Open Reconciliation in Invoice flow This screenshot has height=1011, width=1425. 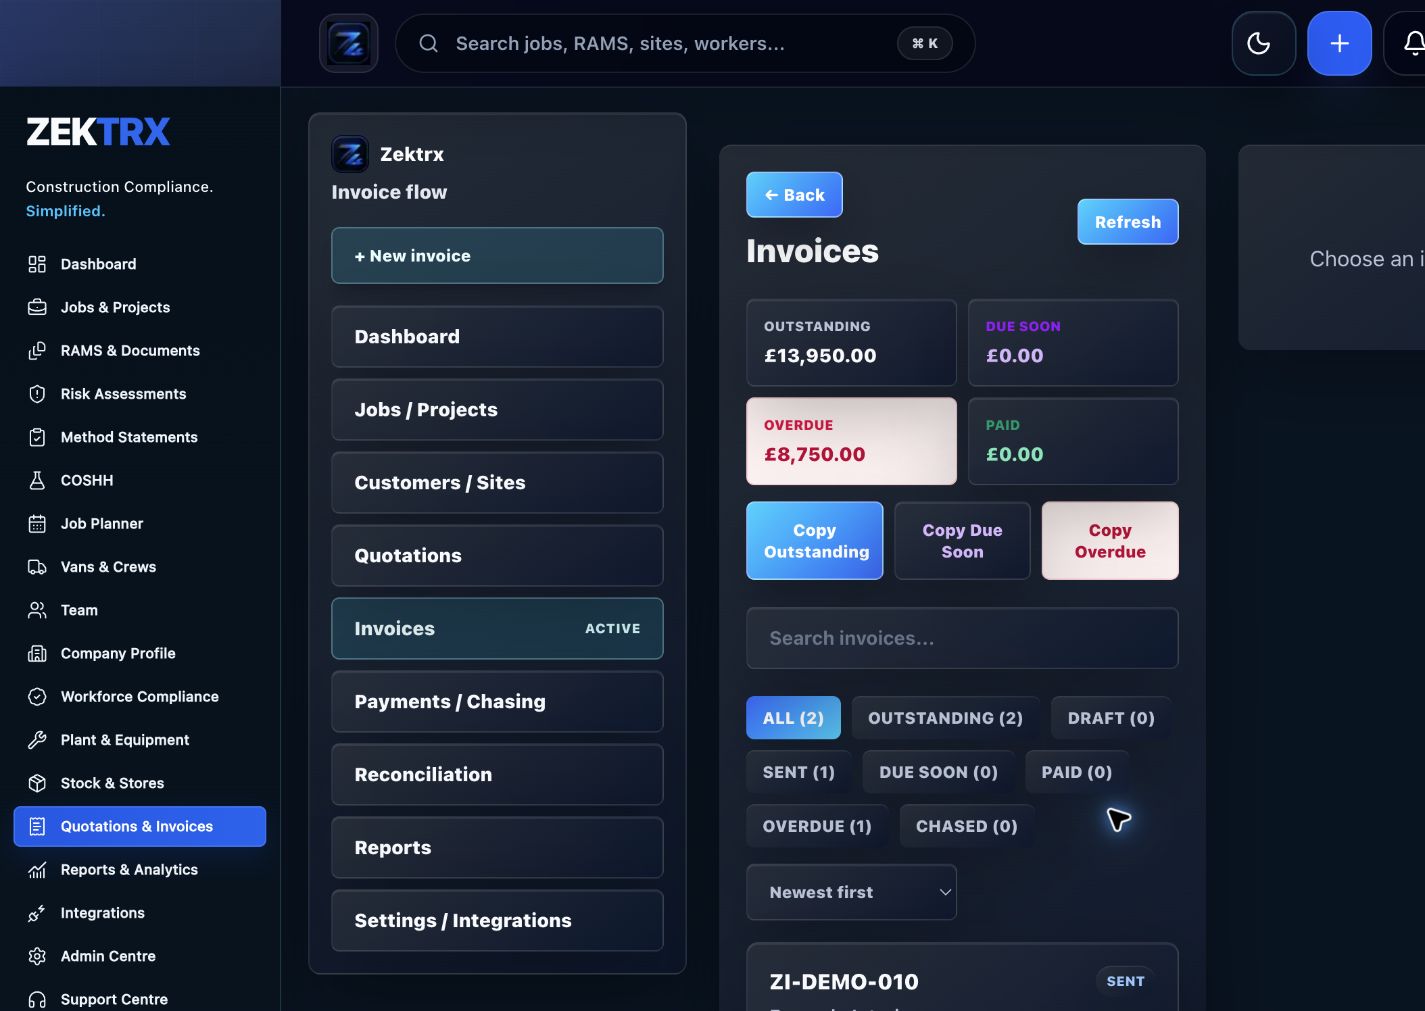[x=497, y=775]
